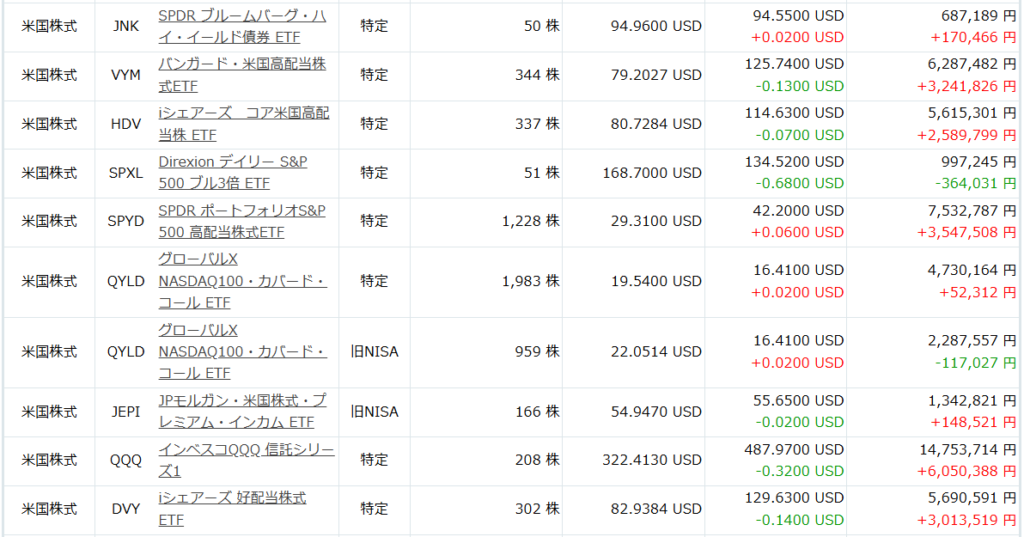
Task: Select the QYLD ticker in the 1,983 株 row
Action: tap(125, 282)
